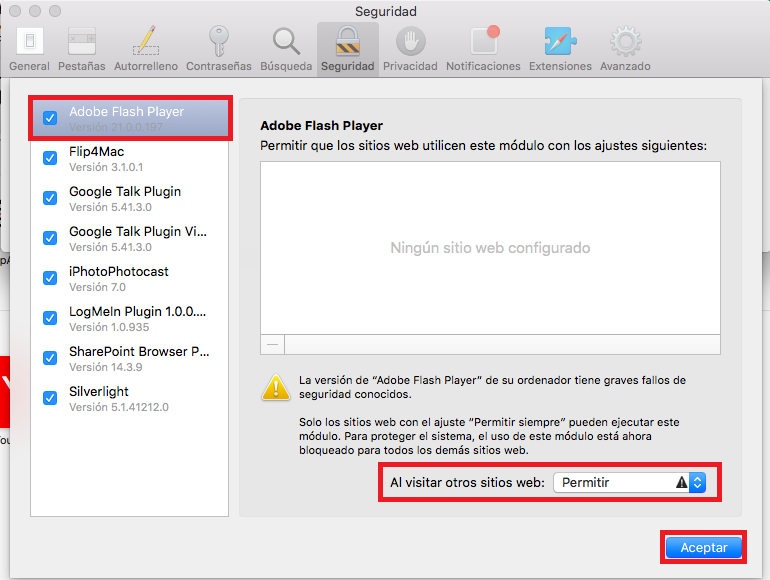Disable the SharePoint Browser plugin checkbox
This screenshot has height=580, width=770.
click(50, 358)
